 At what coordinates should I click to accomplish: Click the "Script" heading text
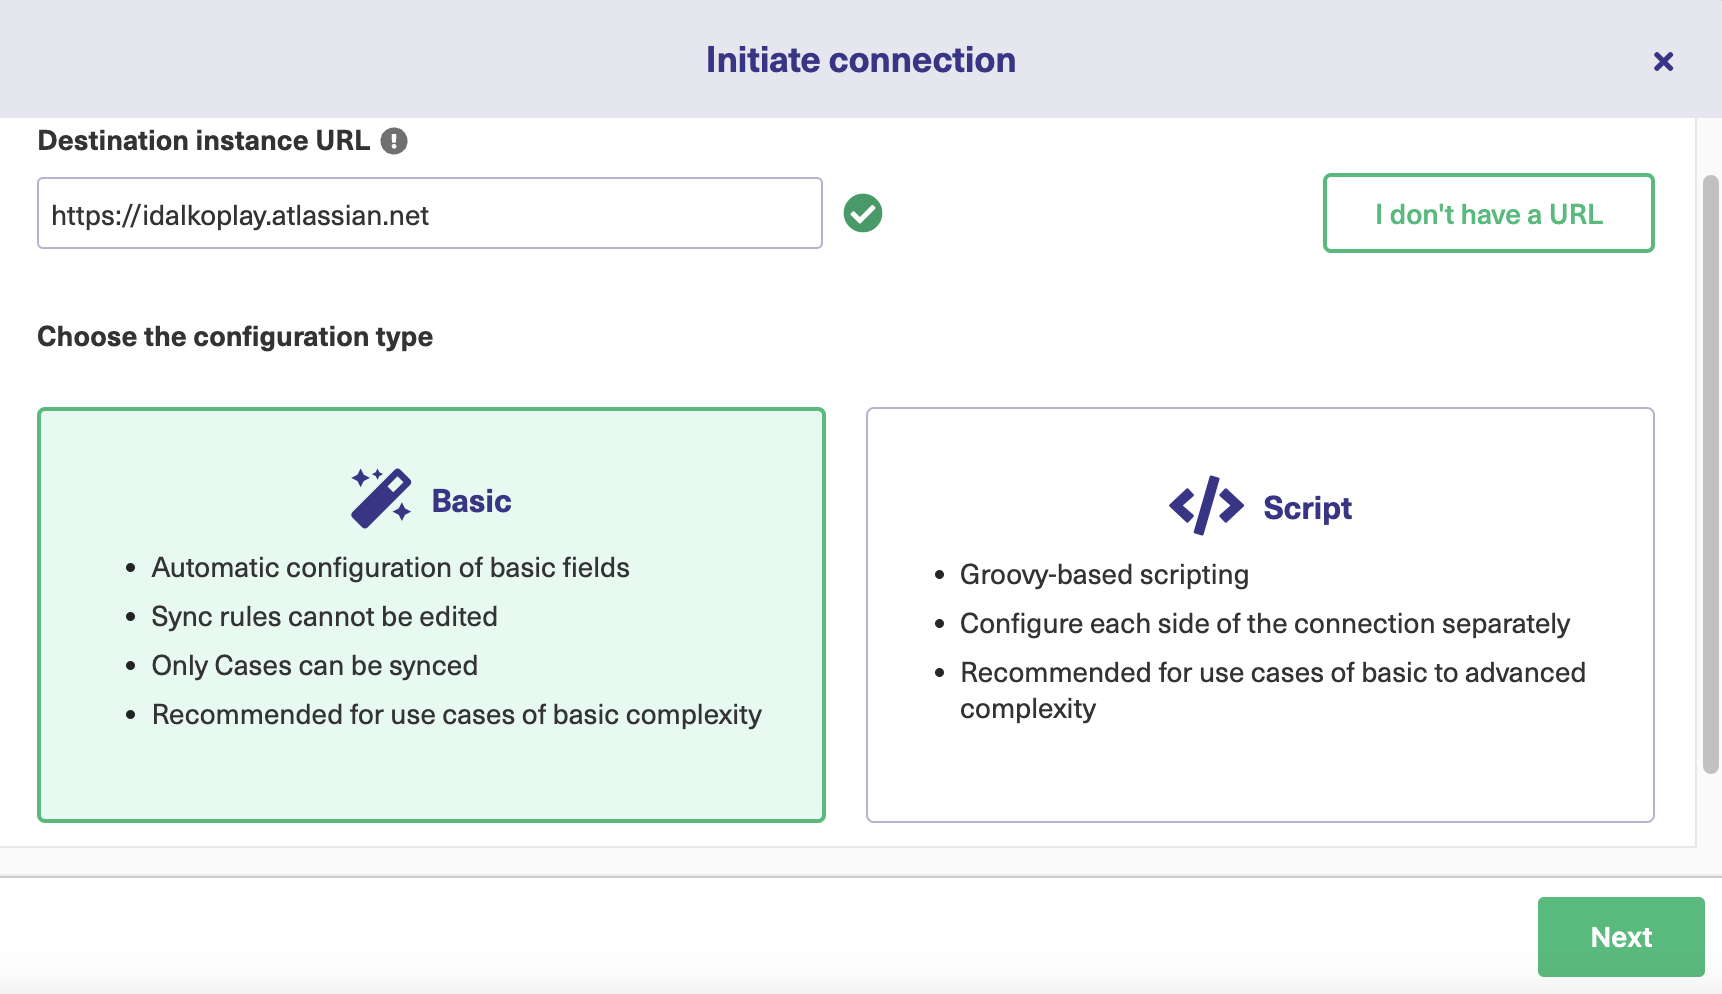tap(1307, 508)
